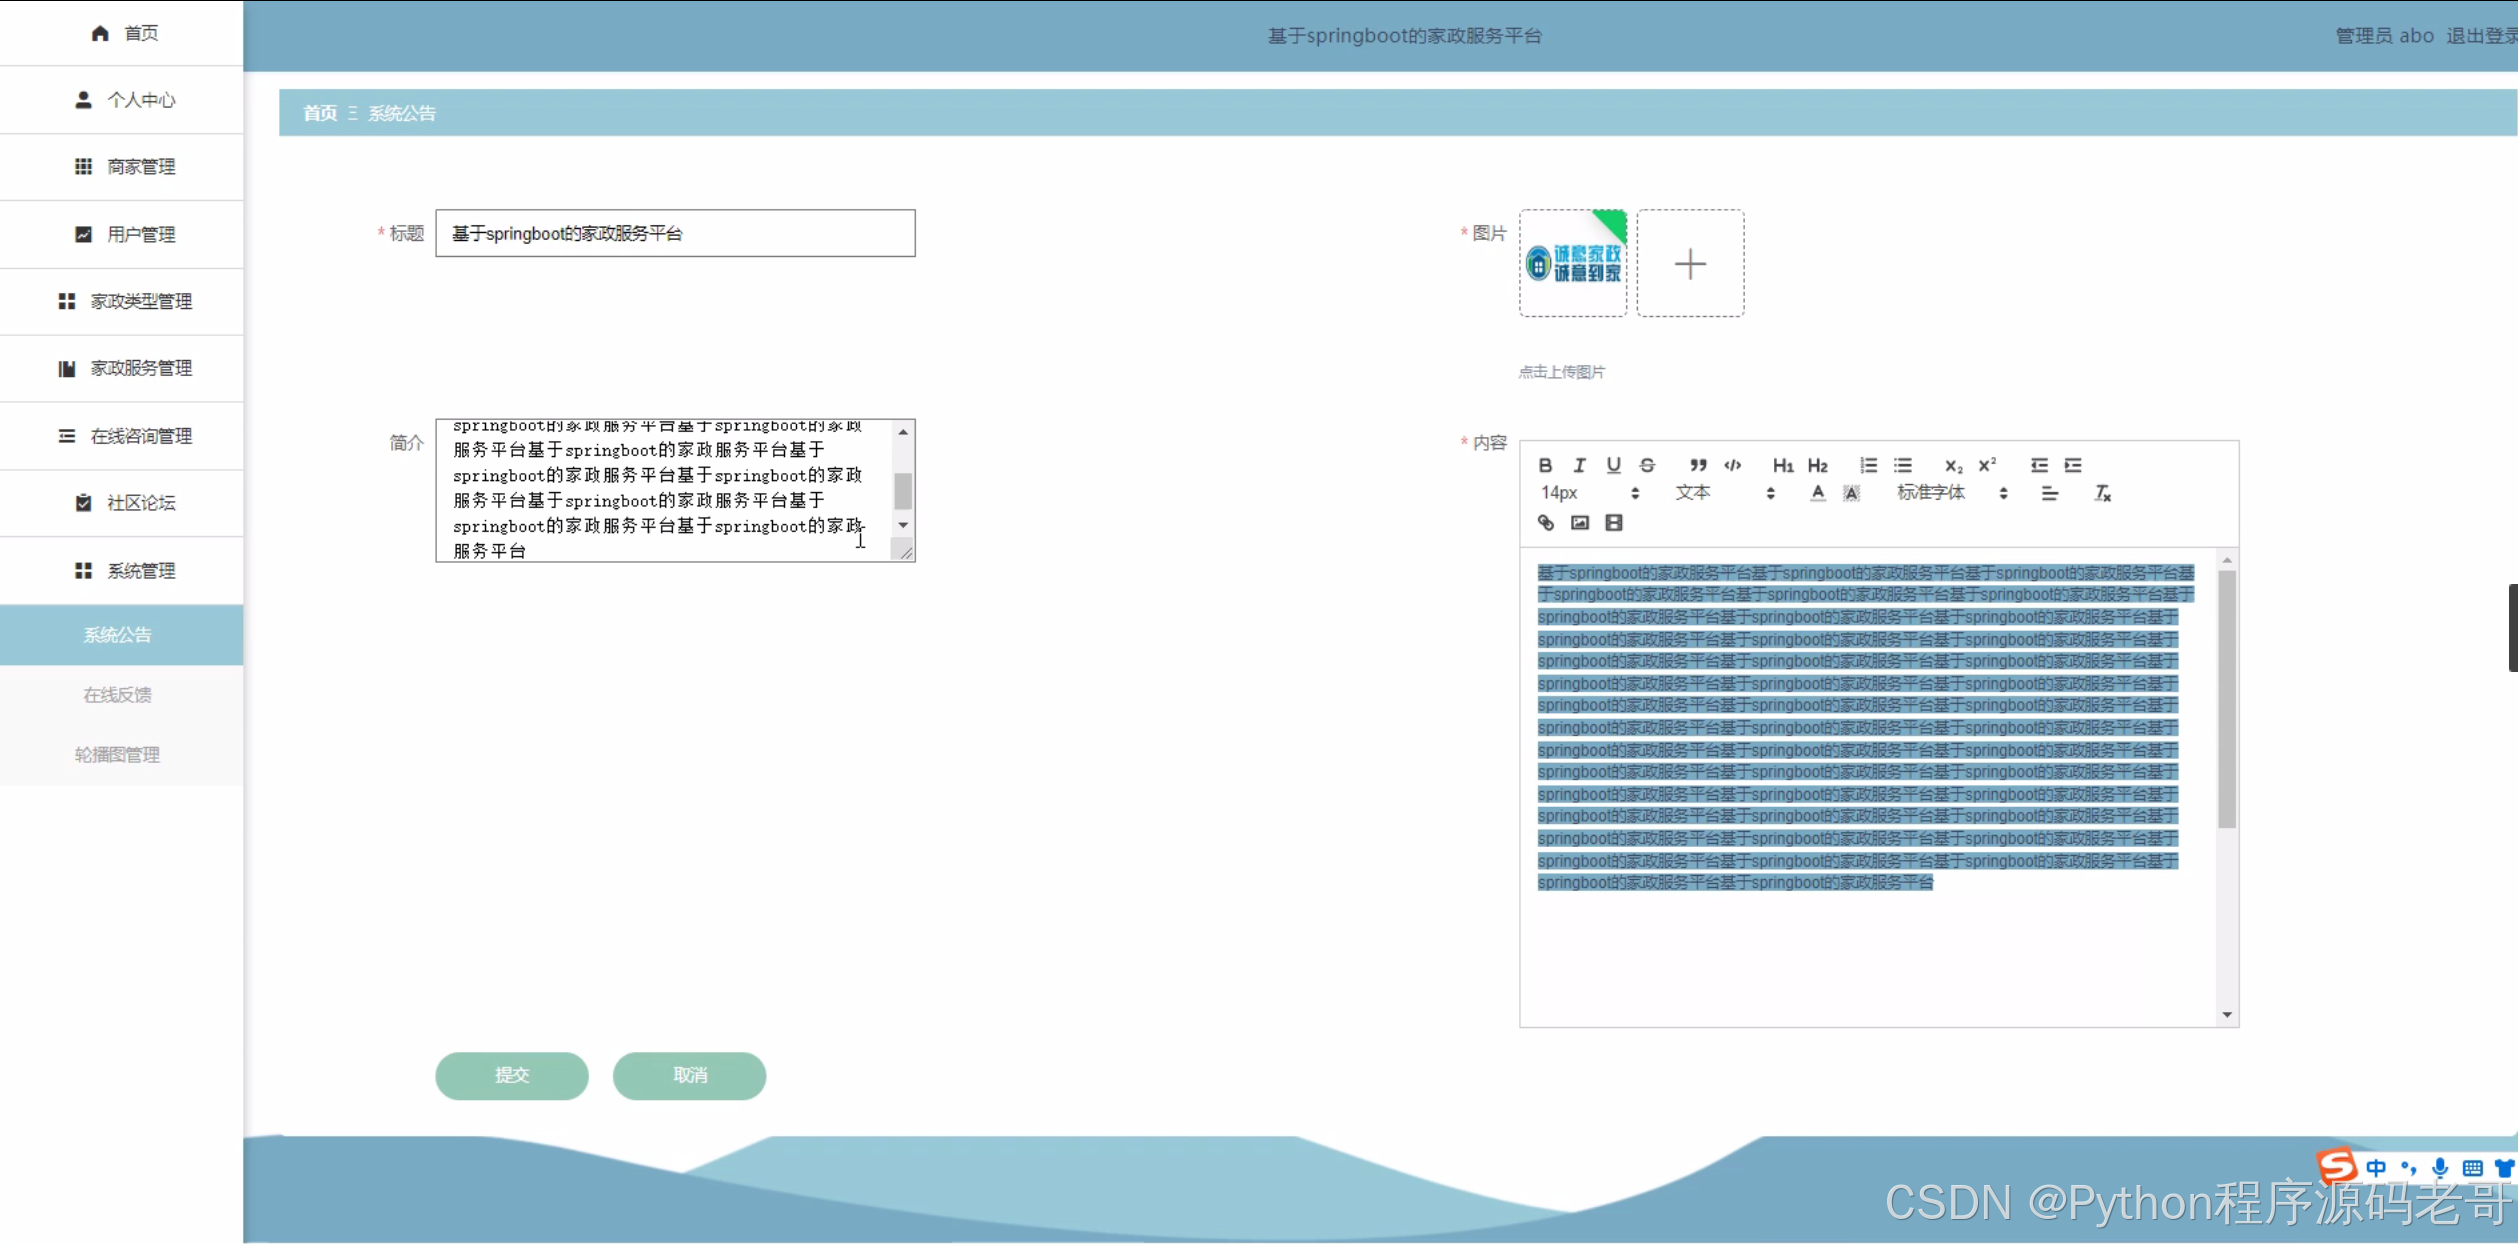Click the clear formatting icon
The width and height of the screenshot is (2518, 1244).
pos(2102,493)
